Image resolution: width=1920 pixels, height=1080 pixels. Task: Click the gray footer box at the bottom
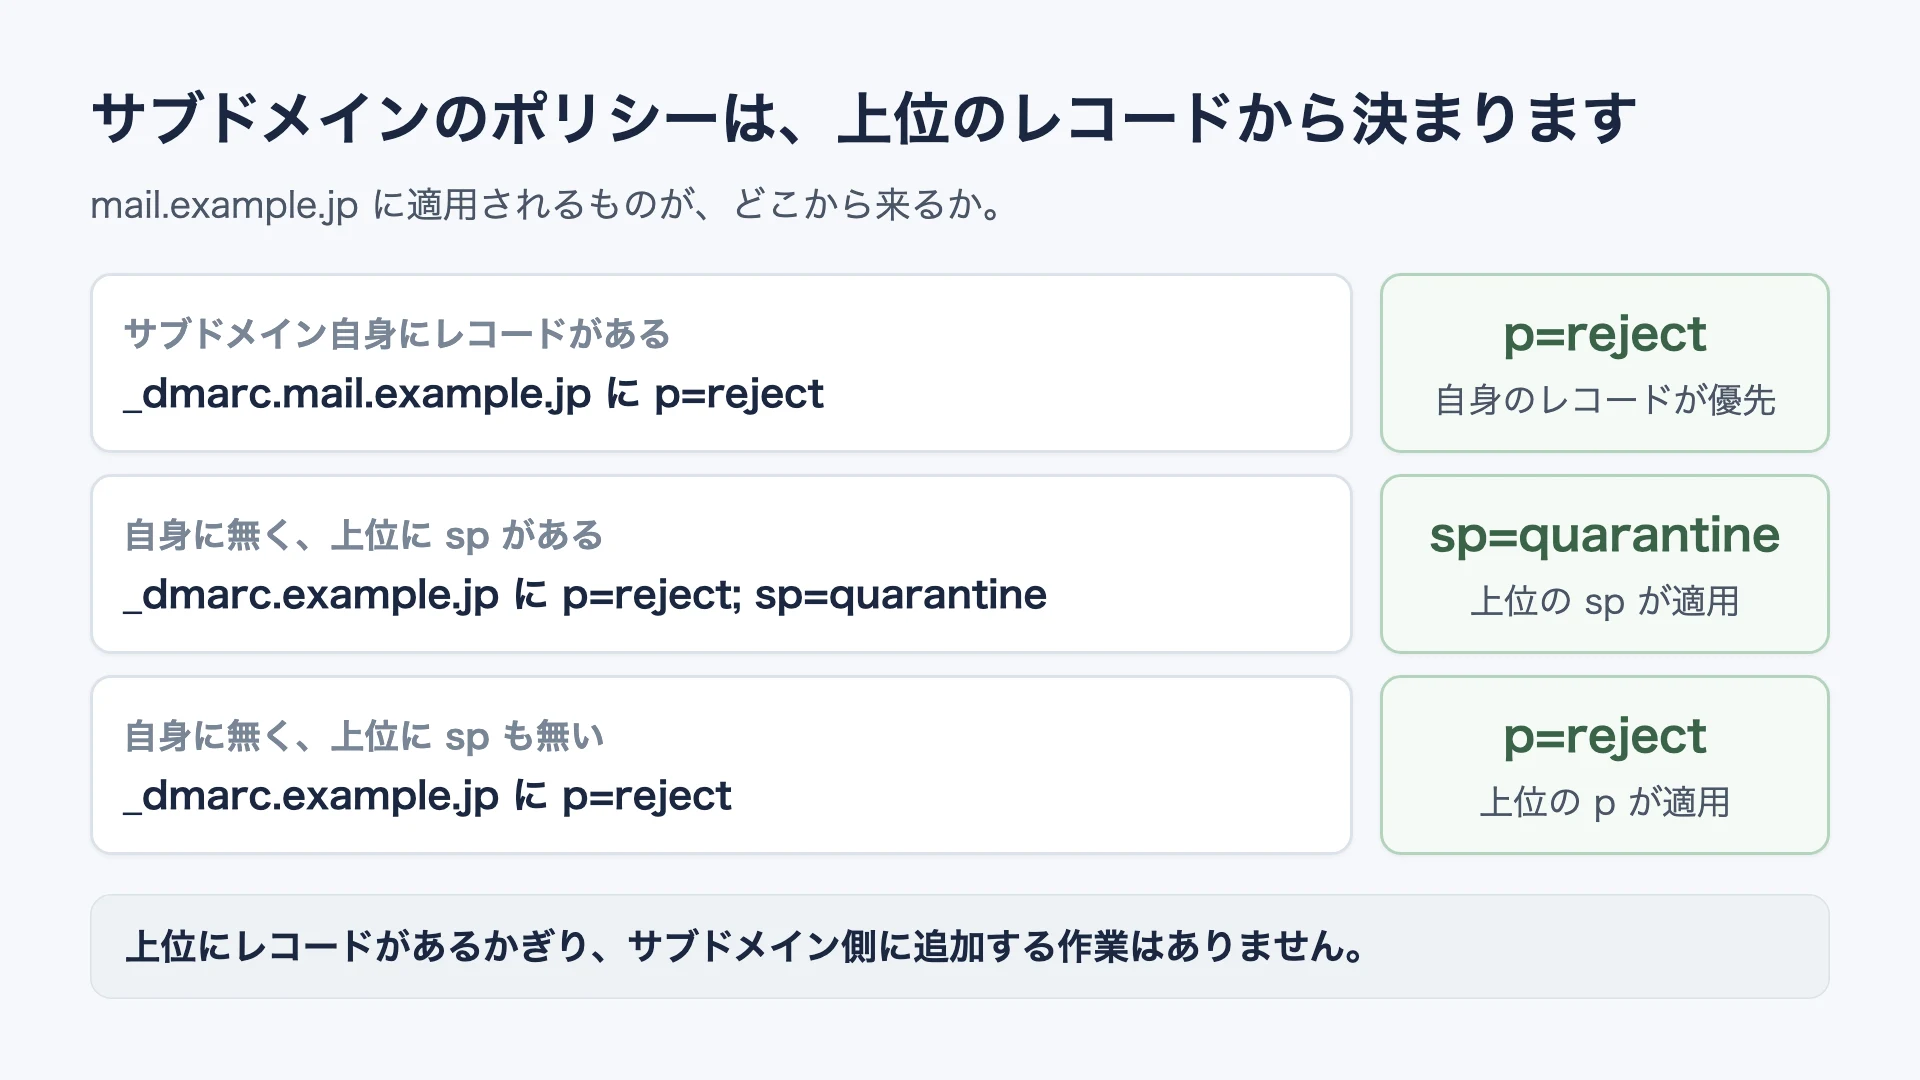[960, 946]
